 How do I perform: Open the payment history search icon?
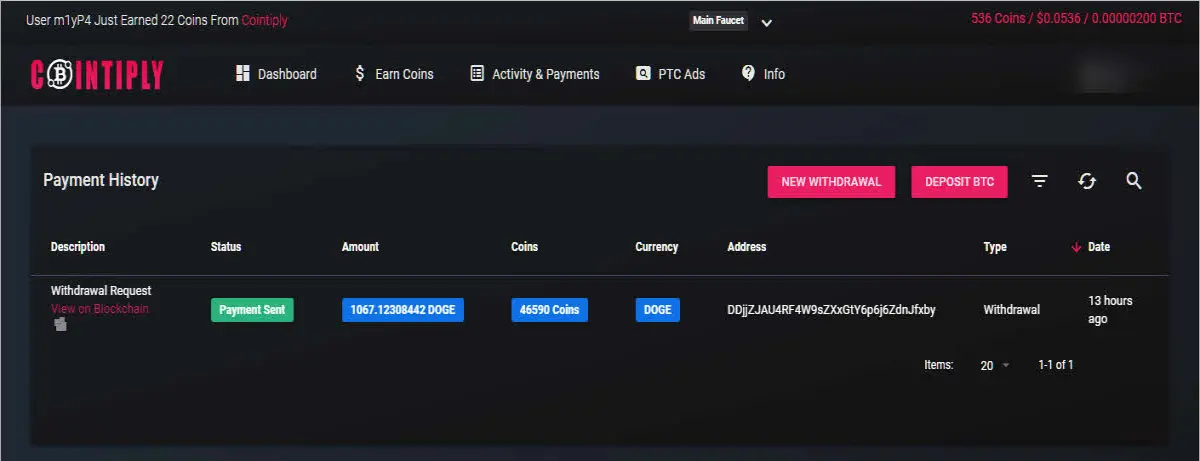coord(1134,181)
